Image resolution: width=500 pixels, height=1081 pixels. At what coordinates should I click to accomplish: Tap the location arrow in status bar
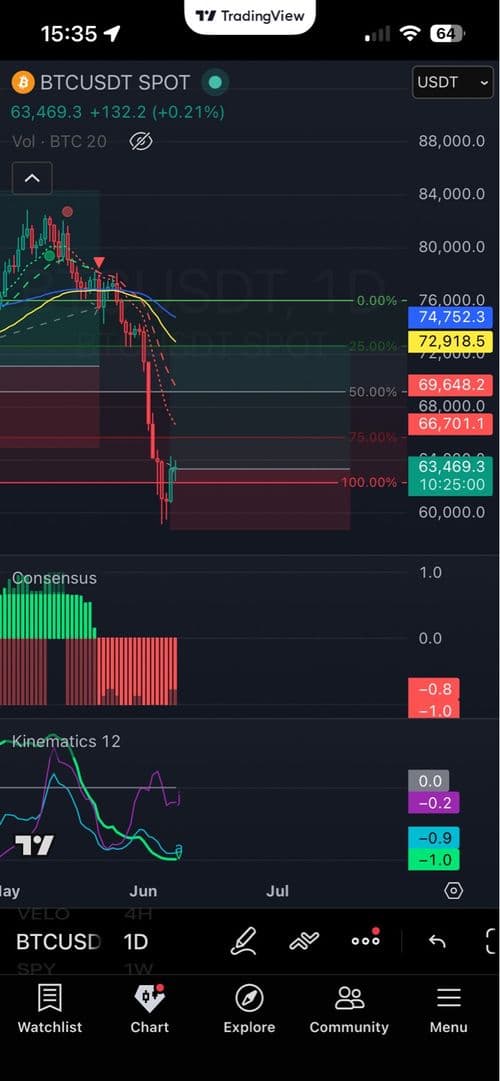coord(110,33)
